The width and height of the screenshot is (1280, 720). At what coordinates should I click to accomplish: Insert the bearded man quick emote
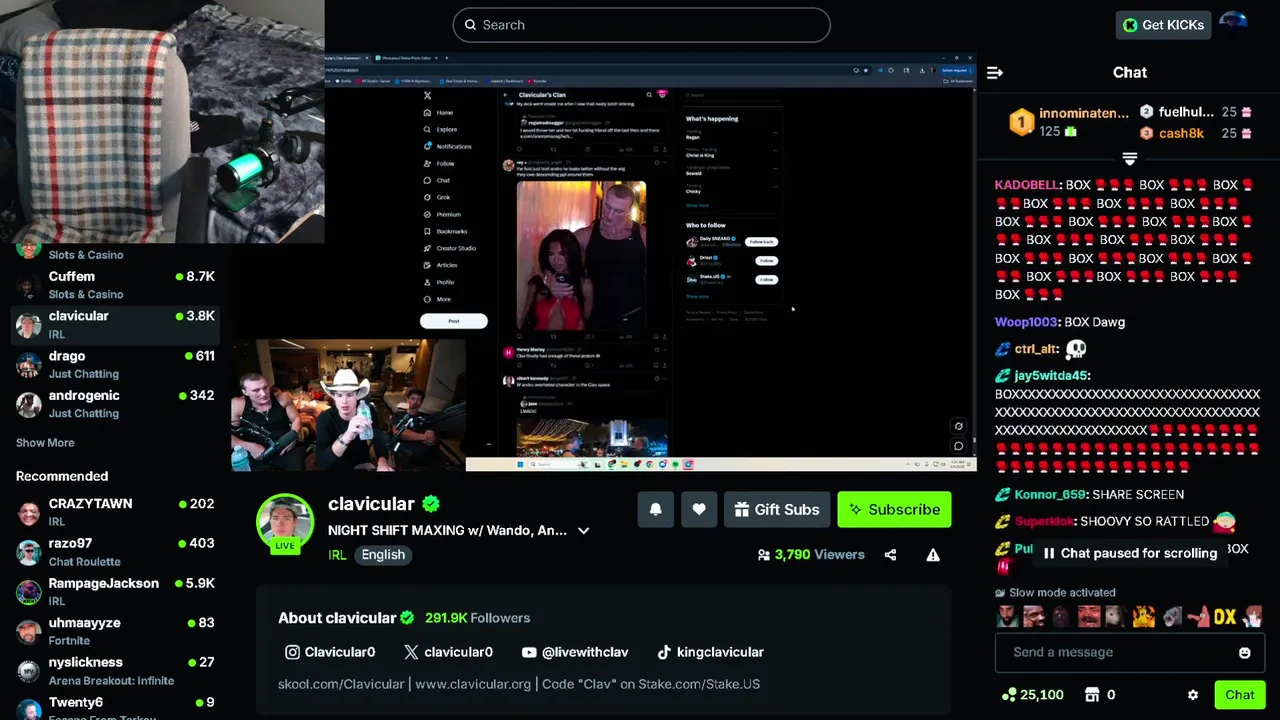coord(1007,616)
